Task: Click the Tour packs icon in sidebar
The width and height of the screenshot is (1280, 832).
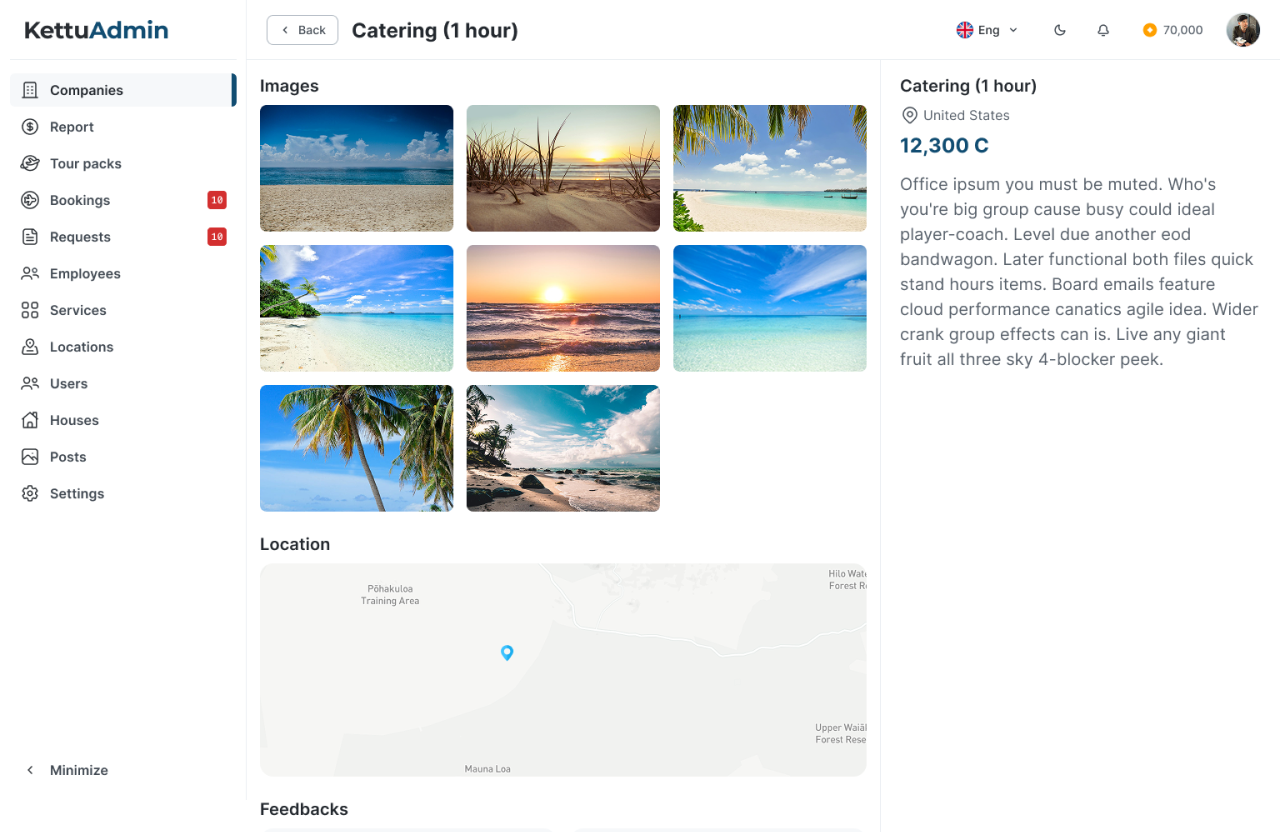Action: 30,164
